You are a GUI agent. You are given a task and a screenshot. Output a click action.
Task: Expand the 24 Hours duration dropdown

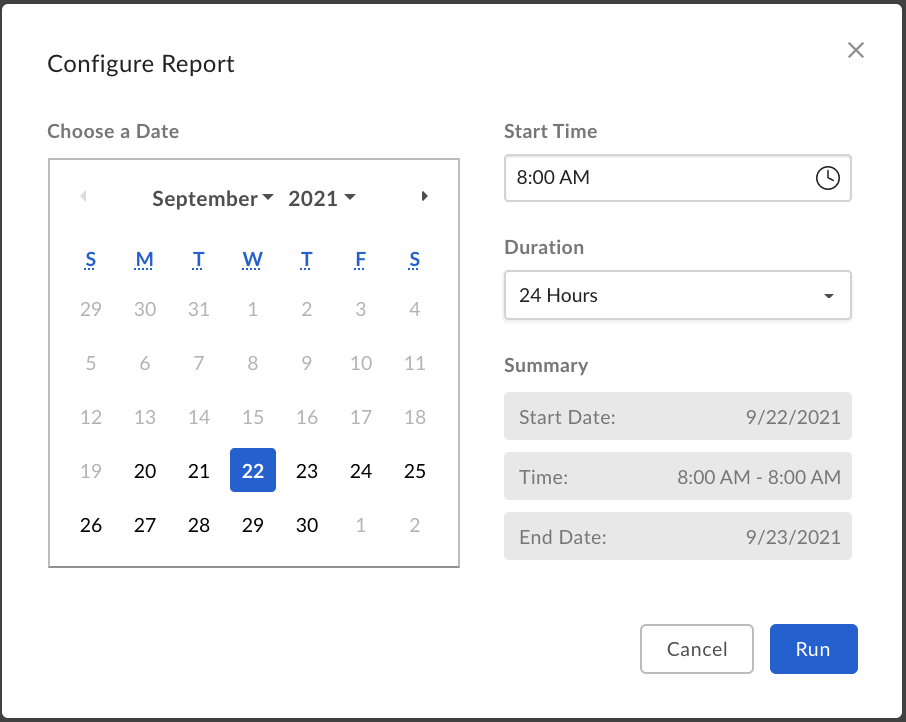(677, 295)
